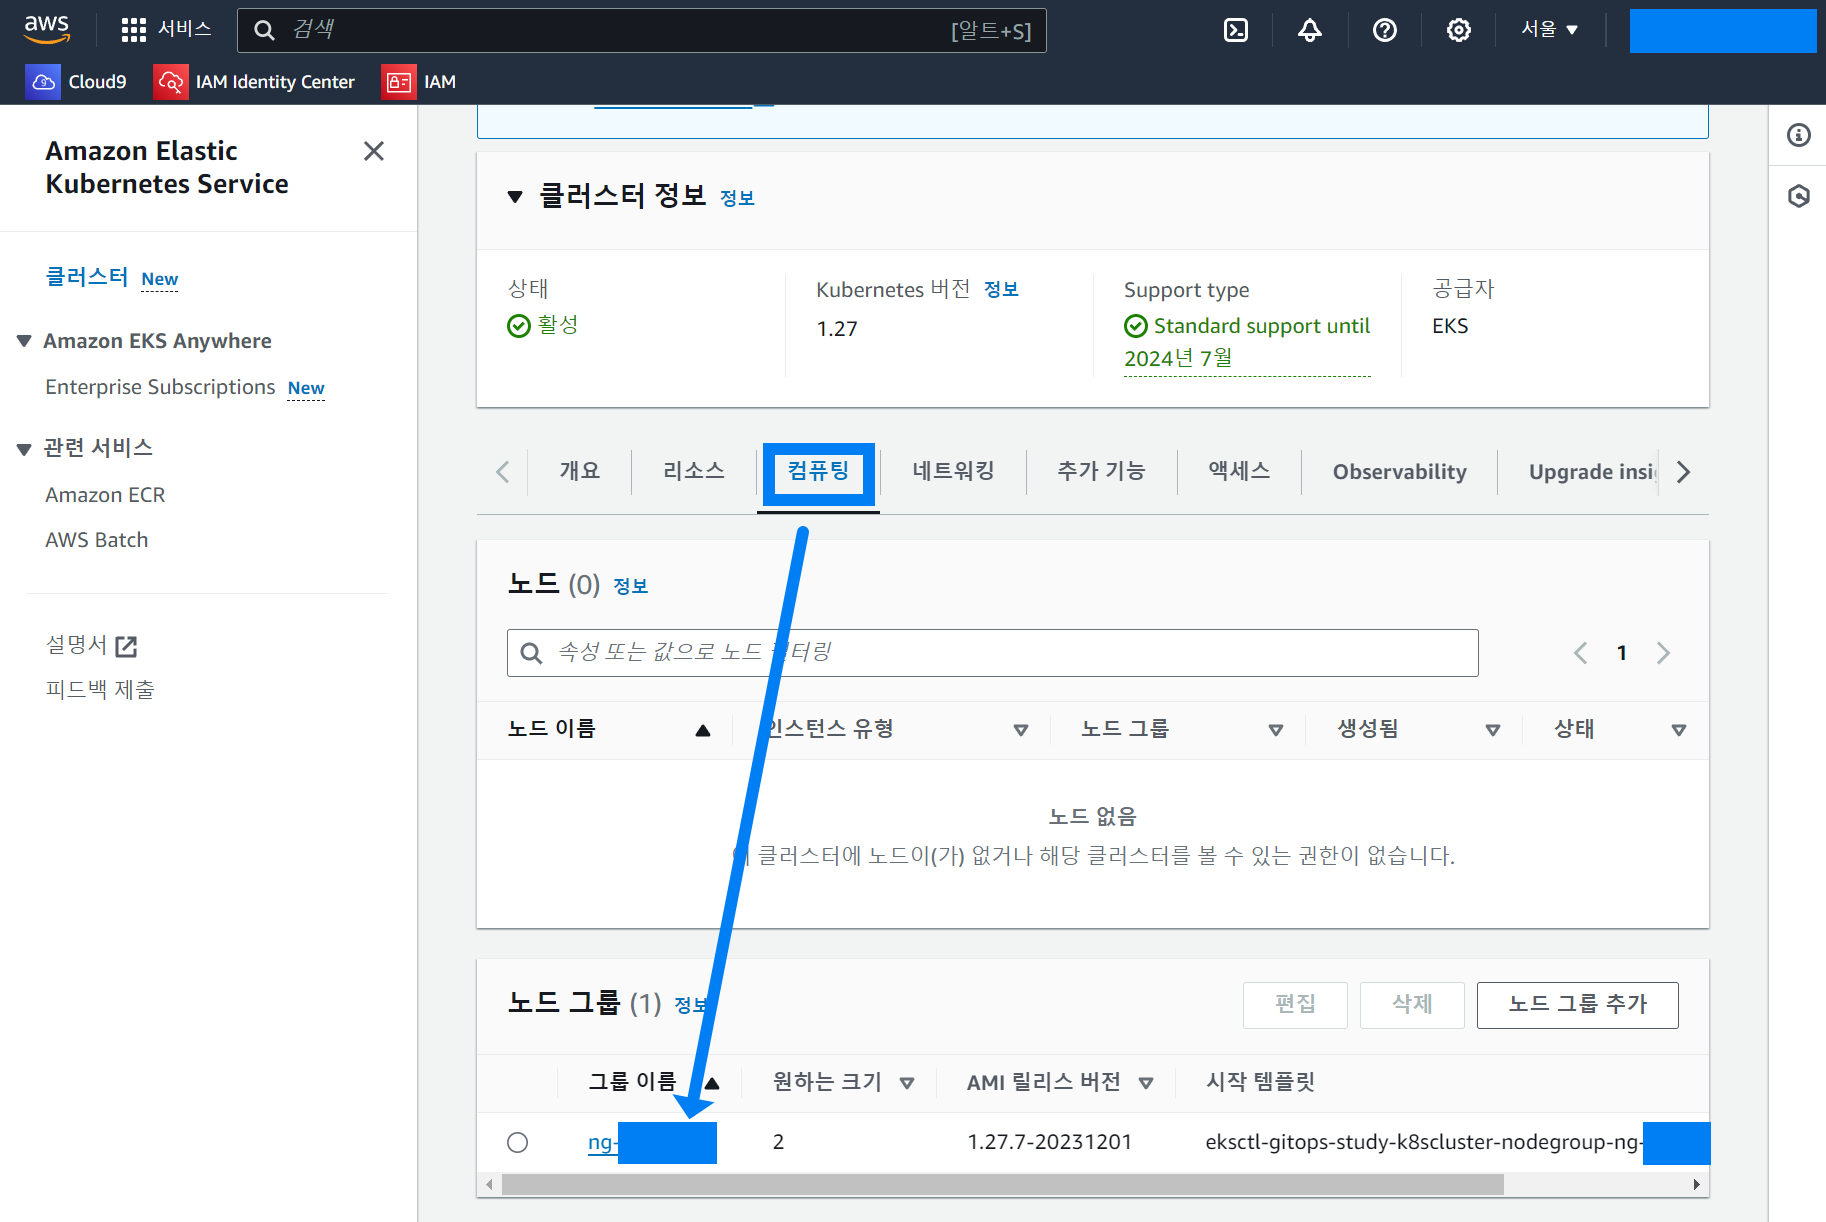Switch to the 액세스 tab

click(x=1239, y=471)
